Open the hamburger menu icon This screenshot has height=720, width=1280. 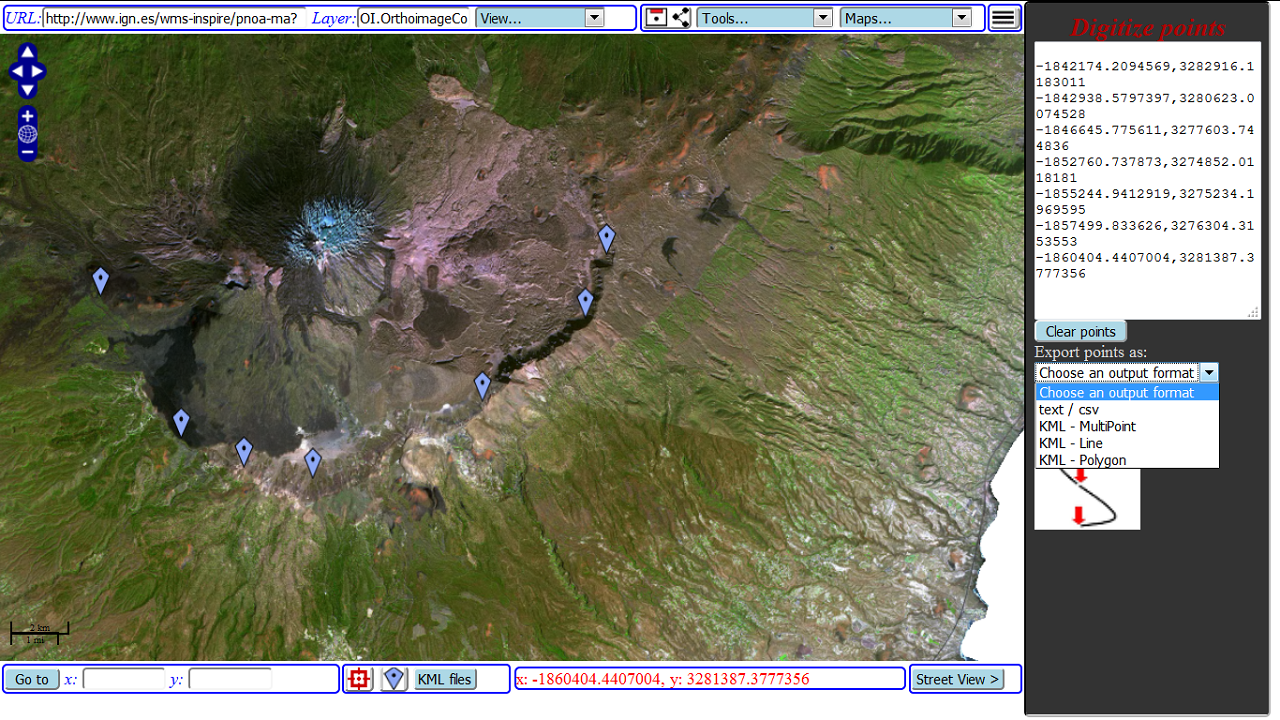tap(1003, 17)
